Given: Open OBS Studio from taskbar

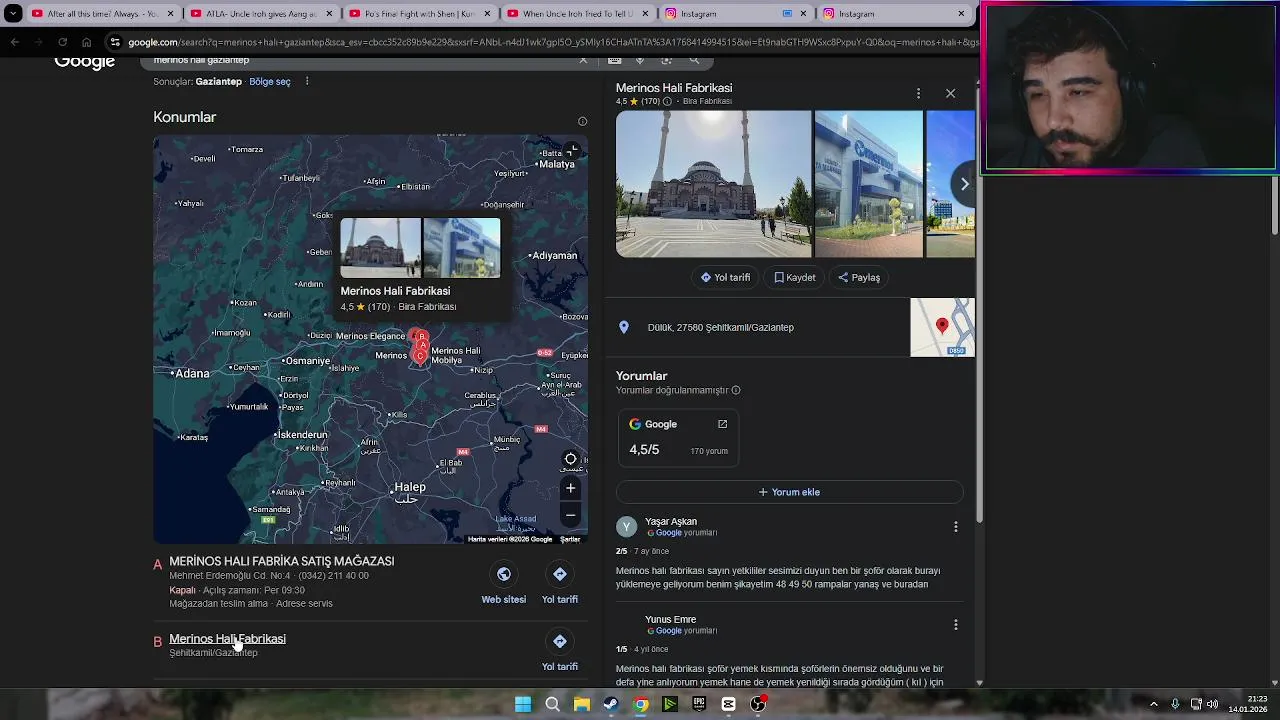Looking at the screenshot, I should [x=758, y=704].
